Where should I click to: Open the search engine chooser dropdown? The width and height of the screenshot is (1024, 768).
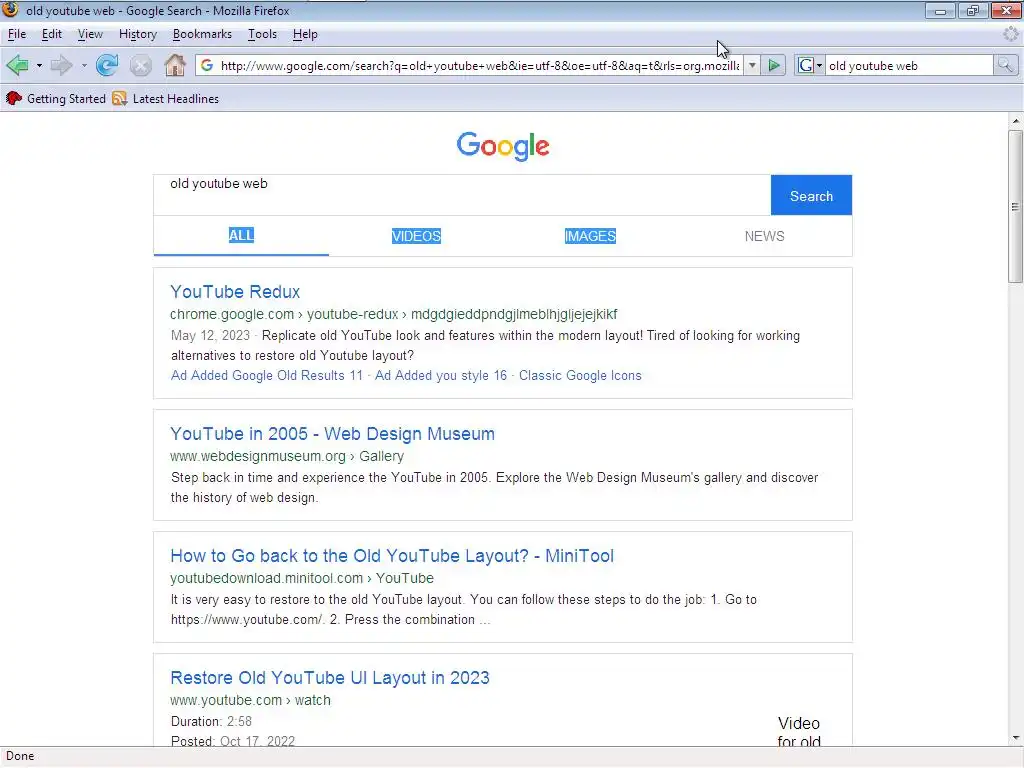[820, 66]
